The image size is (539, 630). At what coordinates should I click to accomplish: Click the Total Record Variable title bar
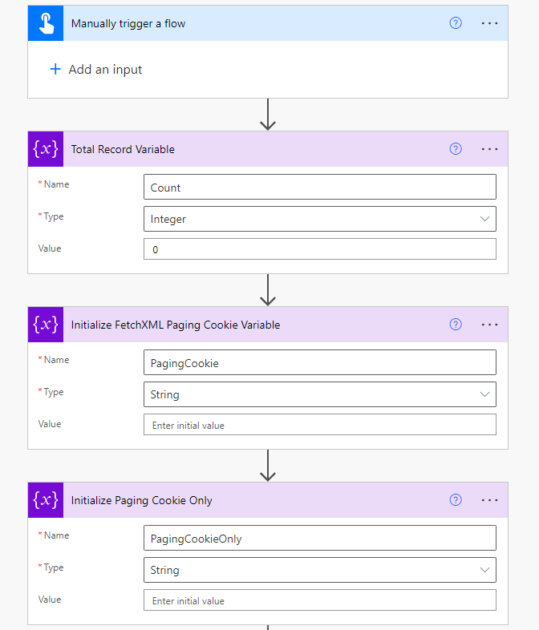[x=267, y=149]
